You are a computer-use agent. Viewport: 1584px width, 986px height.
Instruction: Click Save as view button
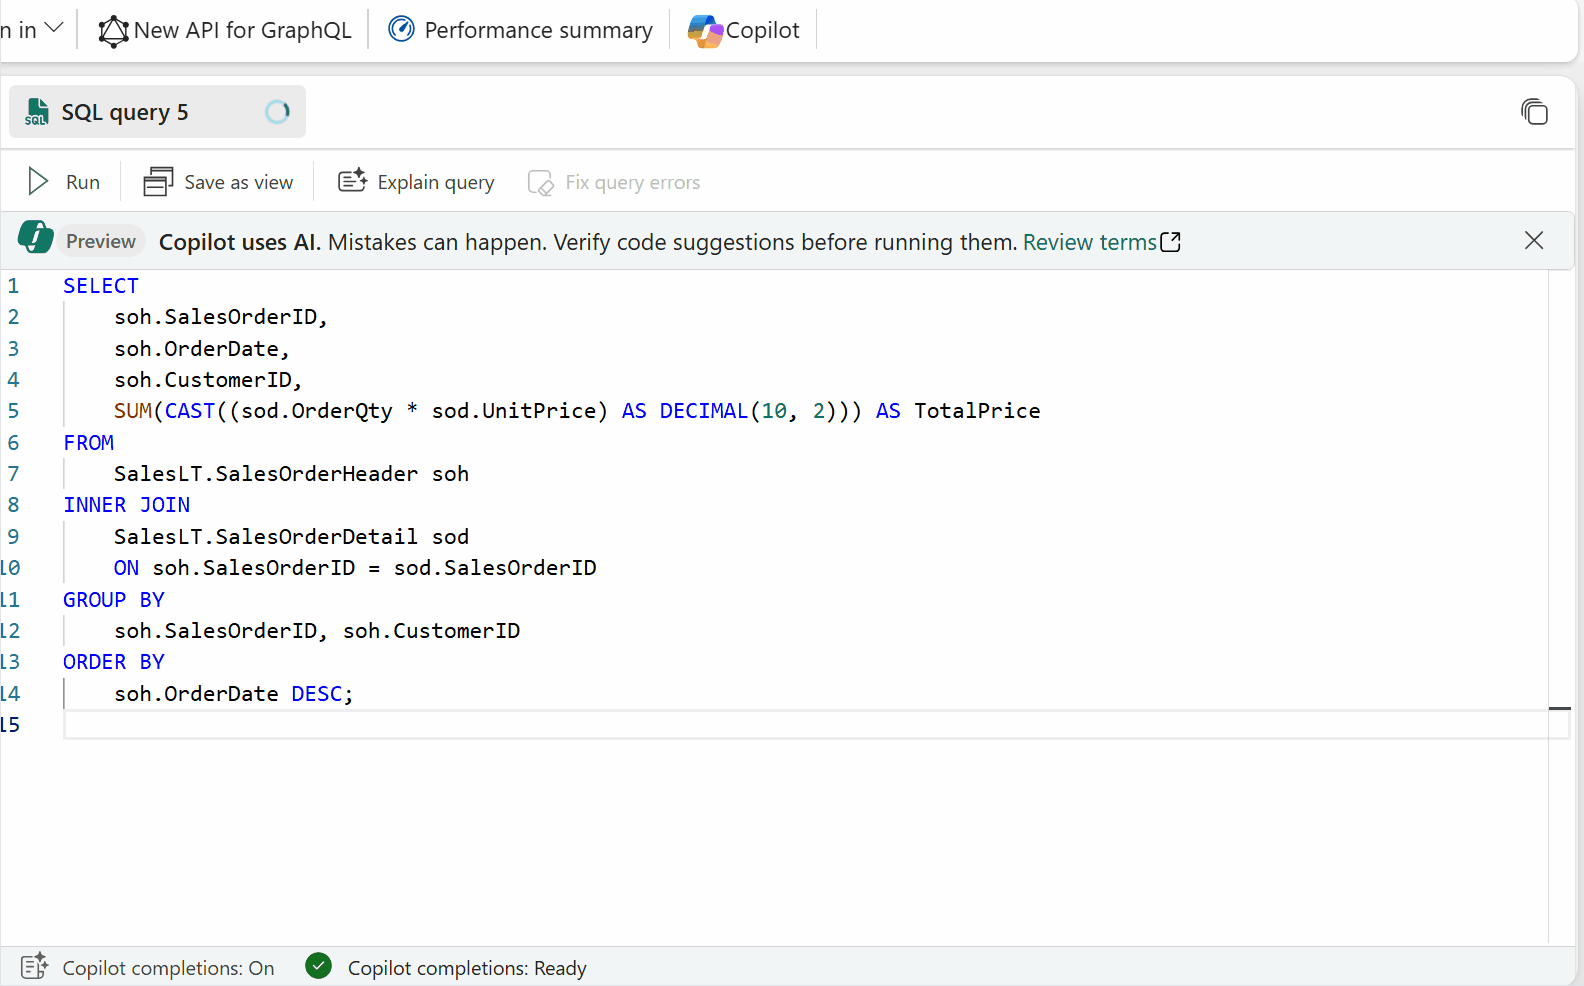point(218,182)
